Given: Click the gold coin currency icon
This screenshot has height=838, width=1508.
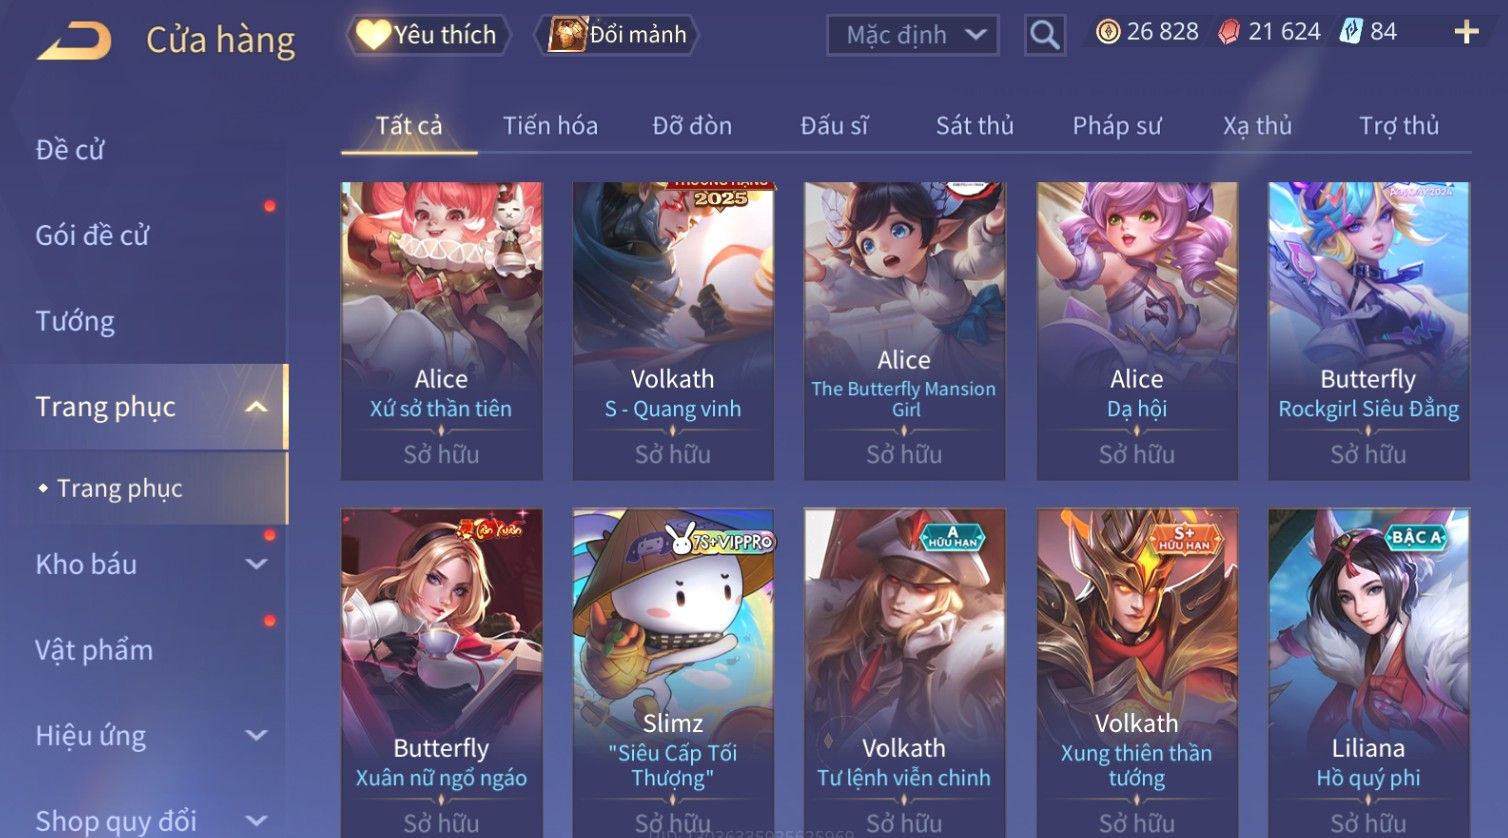Looking at the screenshot, I should point(1108,32).
